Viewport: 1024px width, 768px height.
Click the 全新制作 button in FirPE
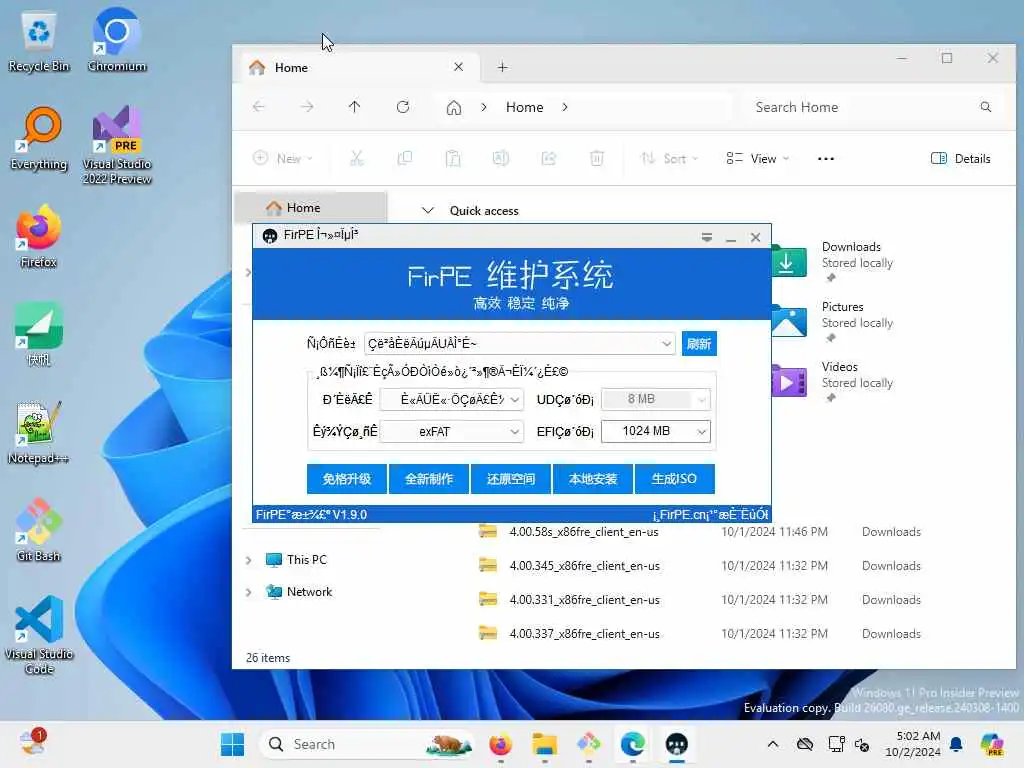429,479
